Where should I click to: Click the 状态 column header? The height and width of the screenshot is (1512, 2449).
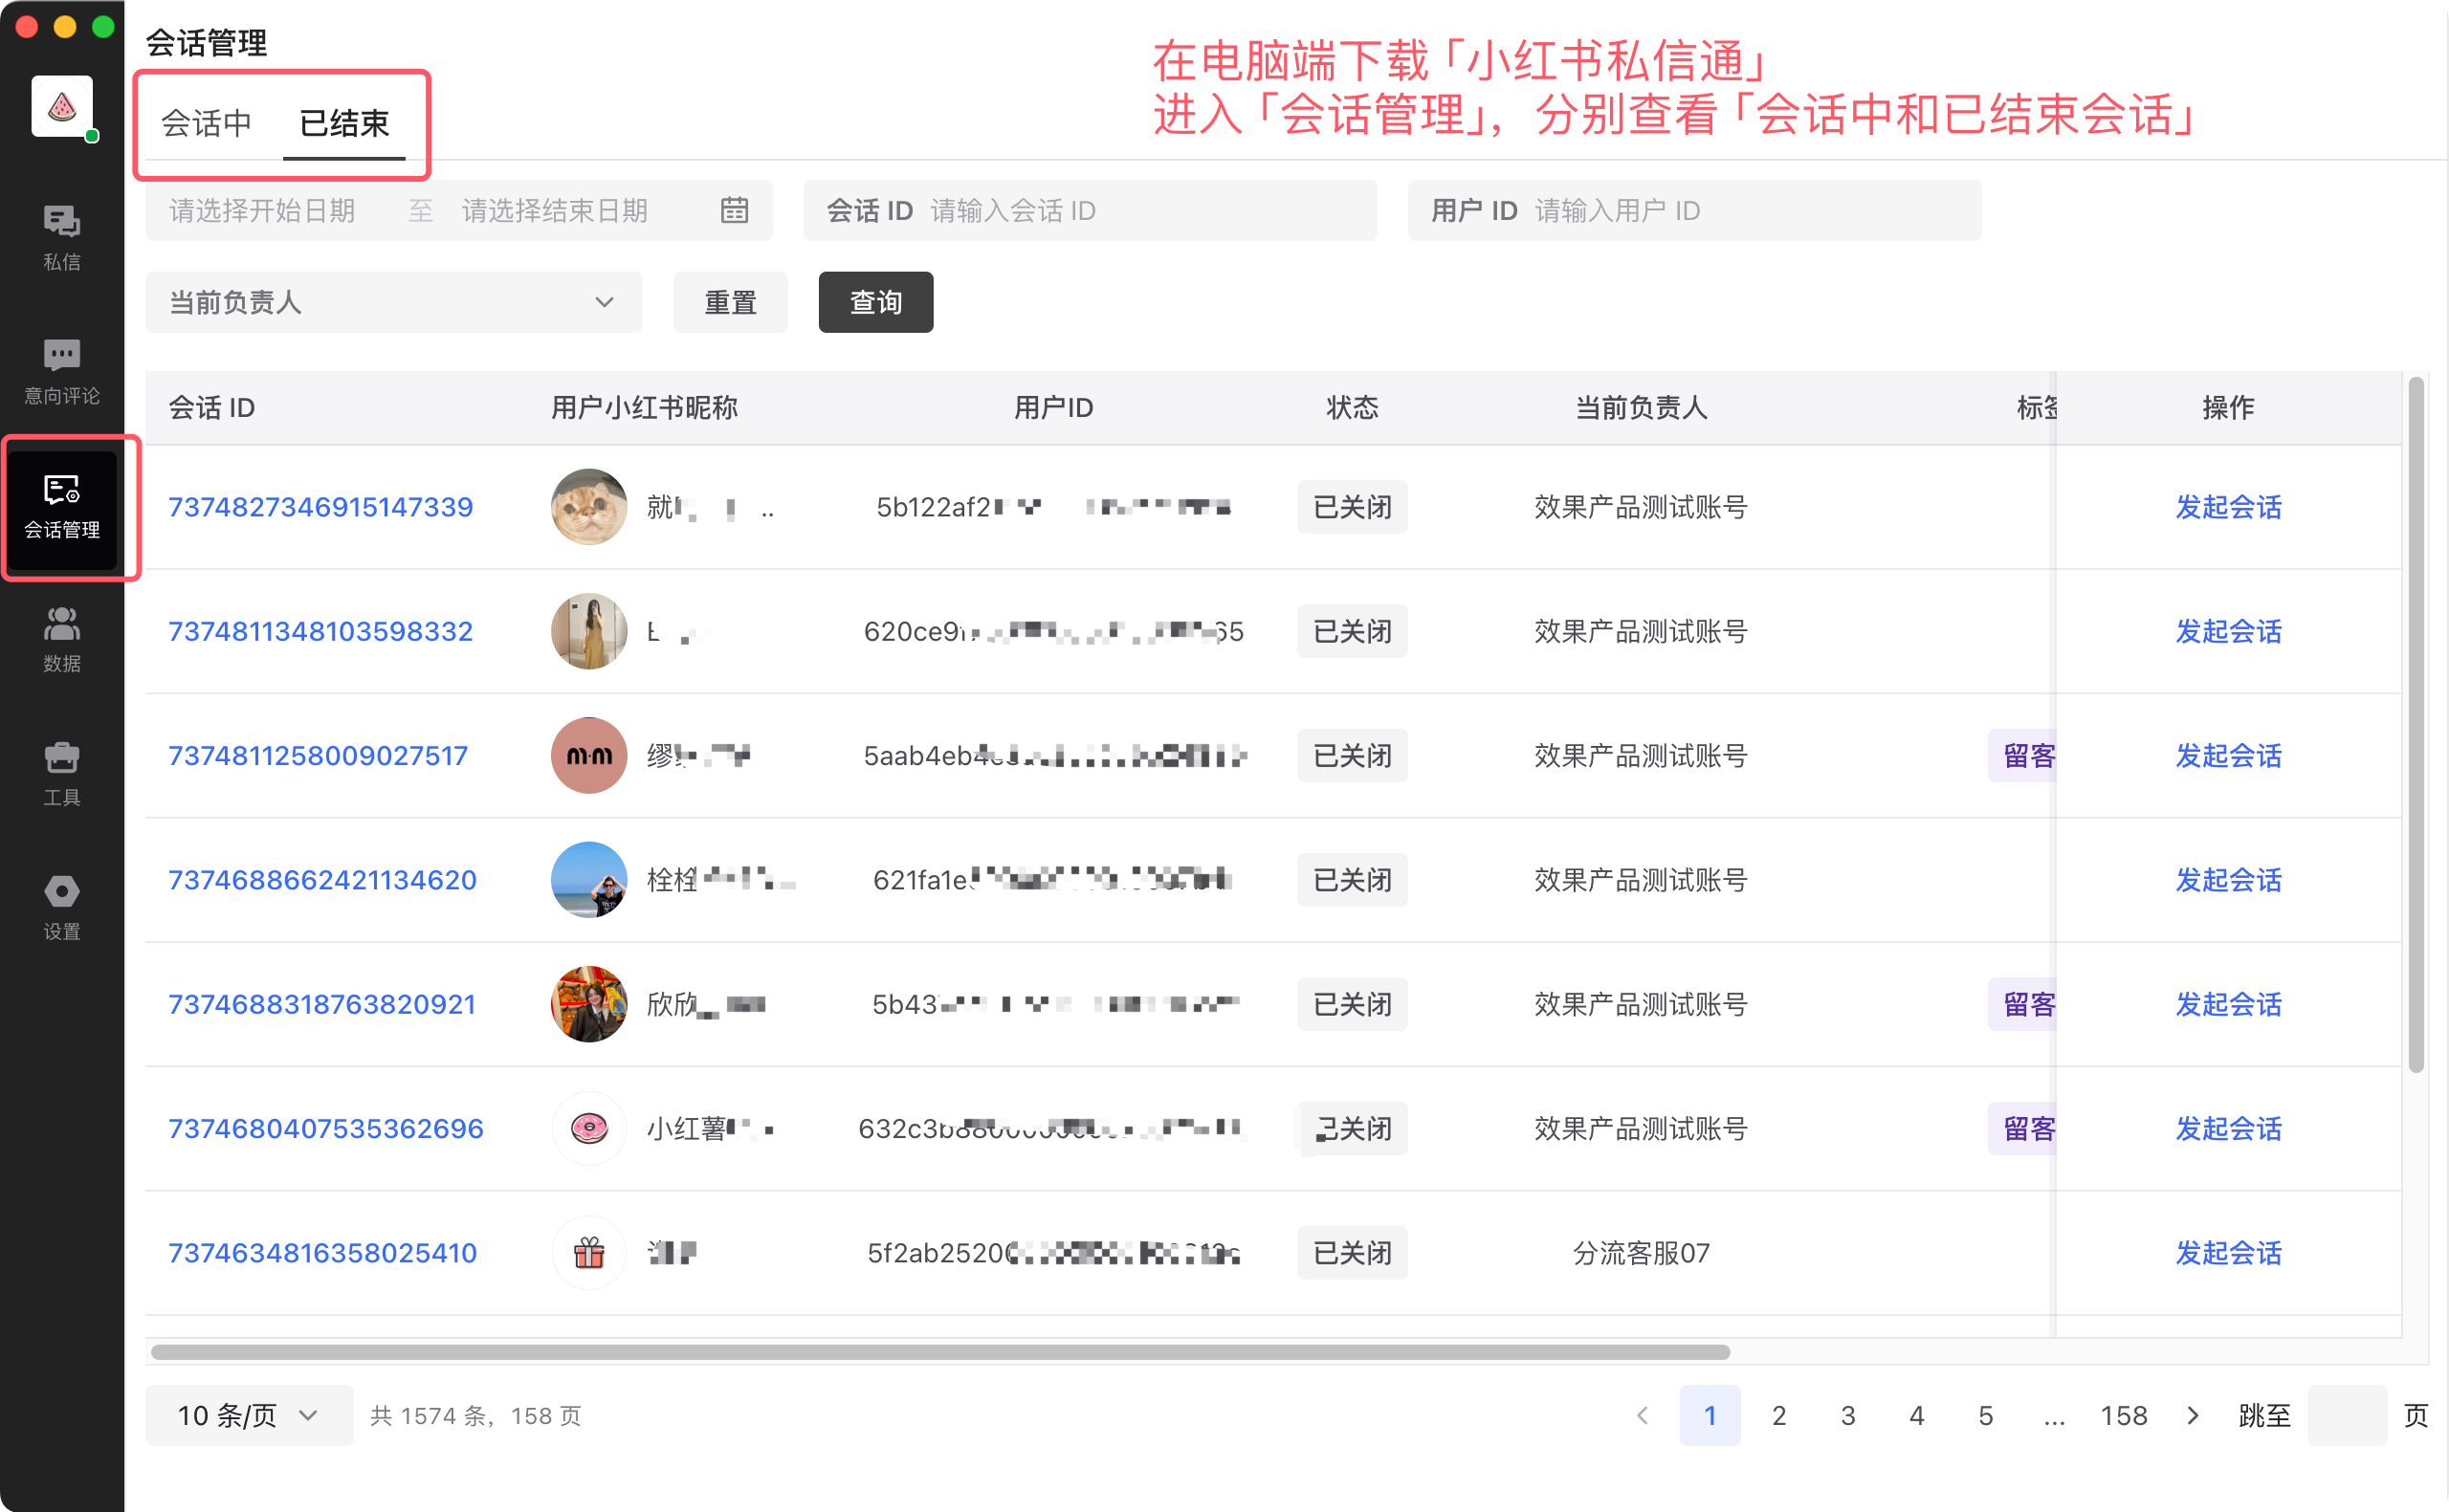tap(1351, 407)
